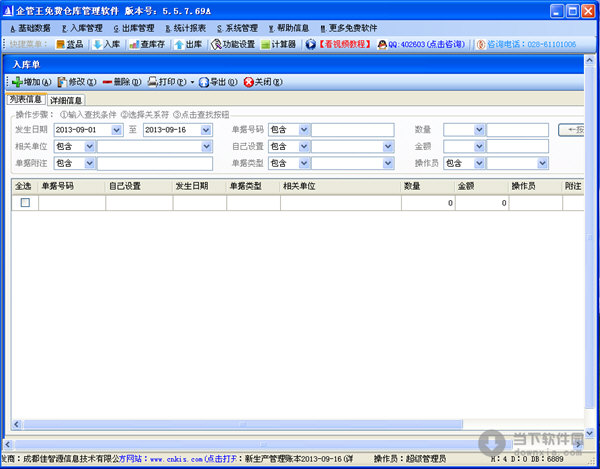
Task: Open the 入库管理 menu
Action: pos(82,28)
